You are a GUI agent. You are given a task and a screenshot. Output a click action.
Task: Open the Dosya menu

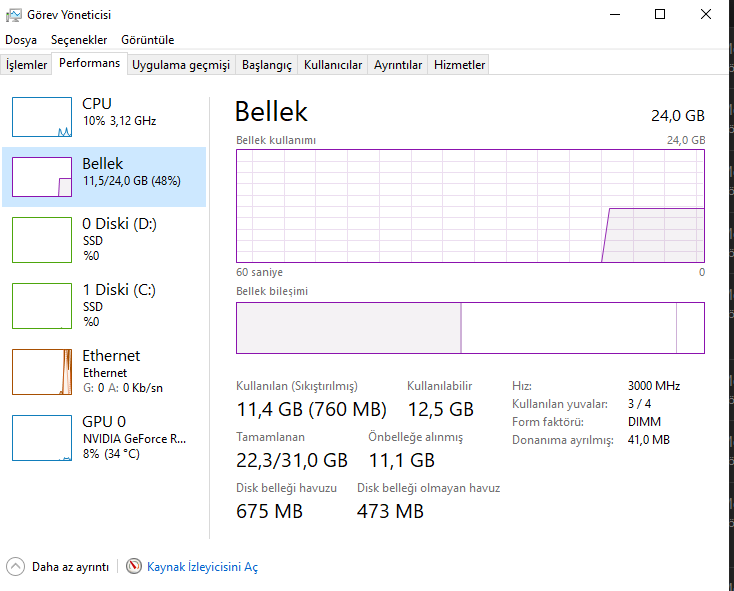[21, 40]
